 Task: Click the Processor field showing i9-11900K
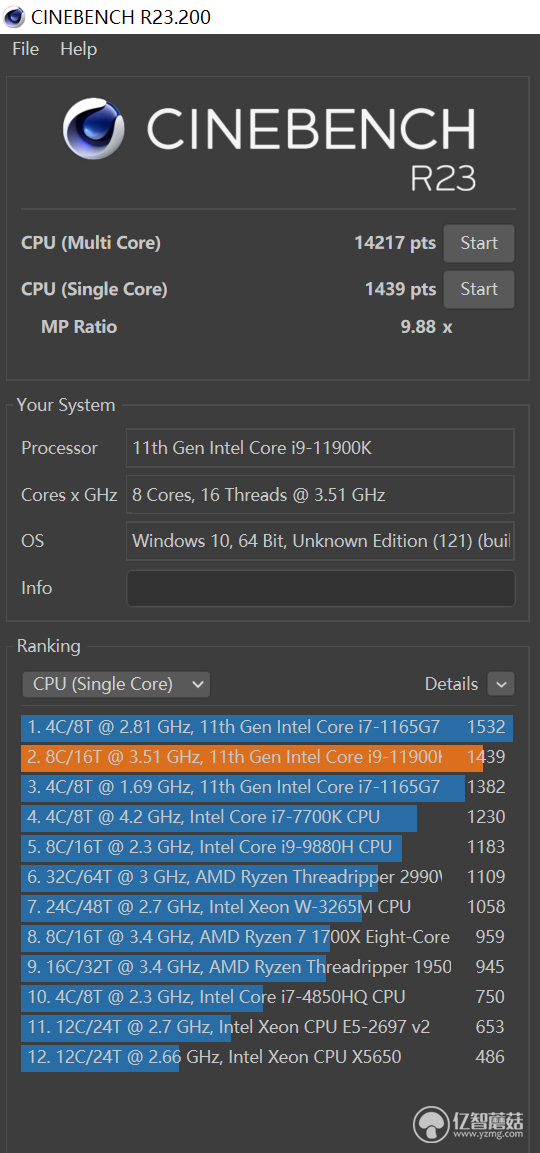[x=321, y=448]
